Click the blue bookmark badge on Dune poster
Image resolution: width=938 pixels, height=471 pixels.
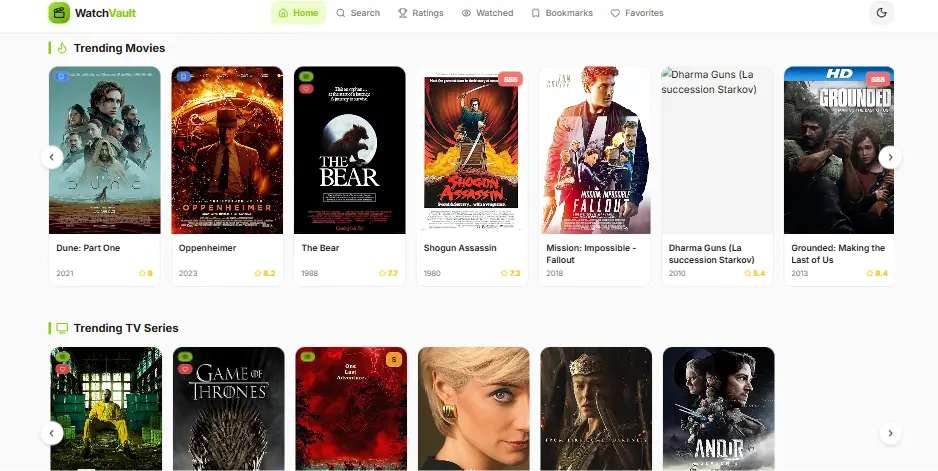click(x=60, y=76)
